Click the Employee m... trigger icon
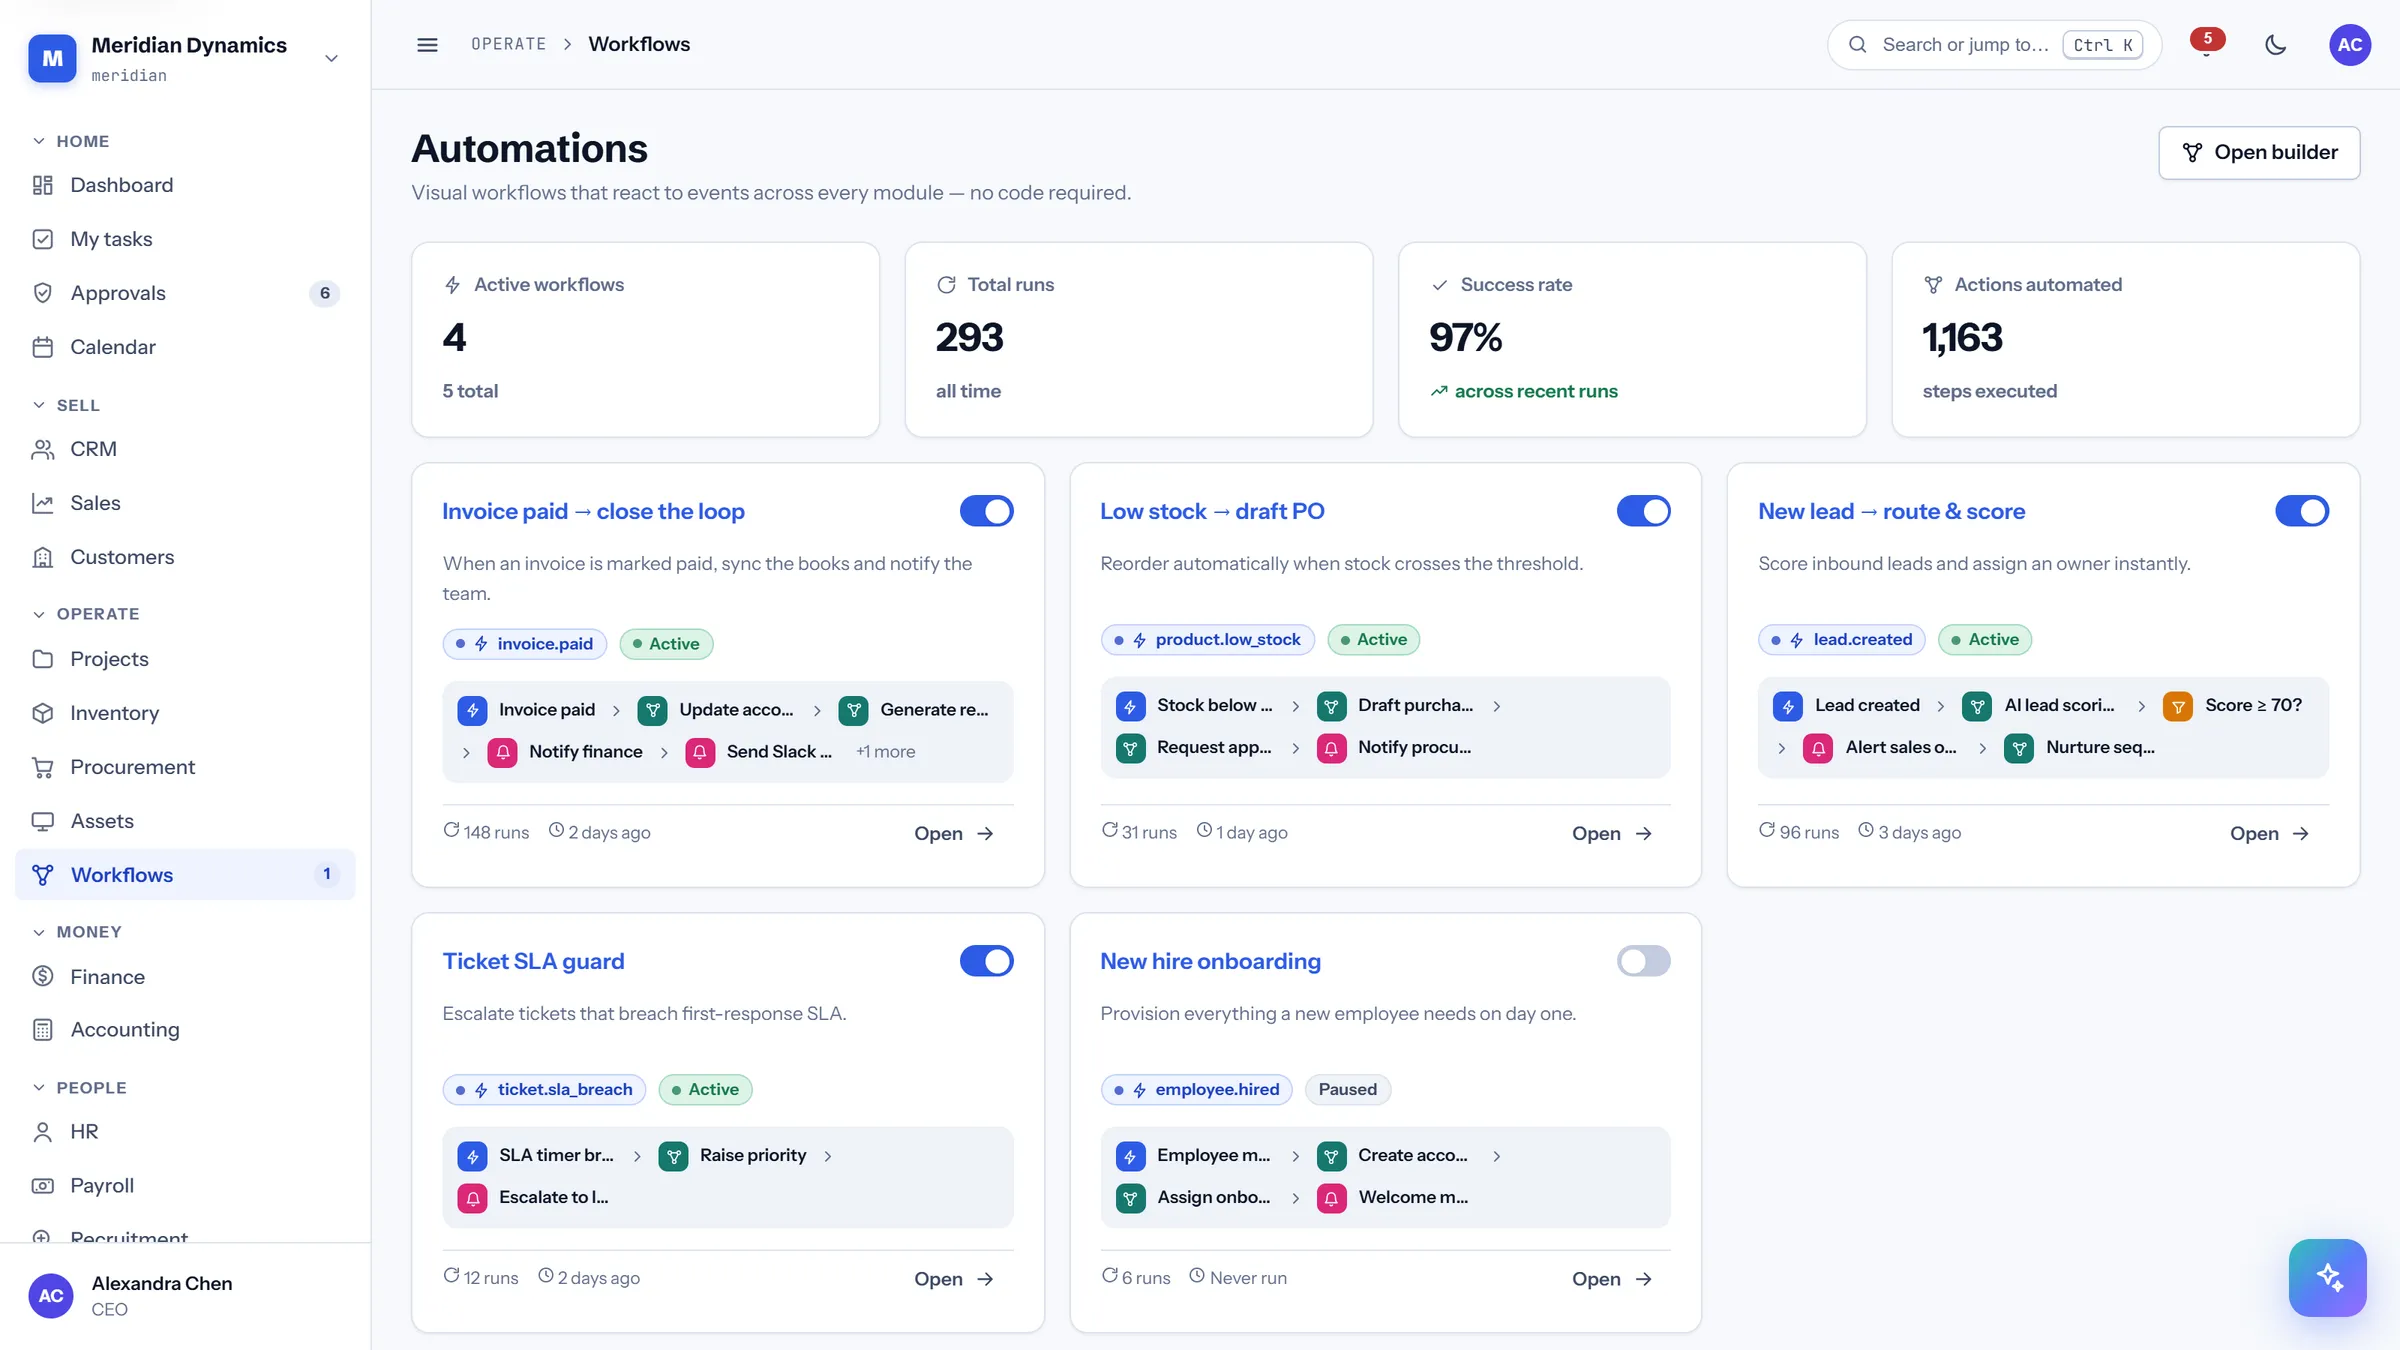Viewport: 2400px width, 1350px height. (x=1130, y=1156)
